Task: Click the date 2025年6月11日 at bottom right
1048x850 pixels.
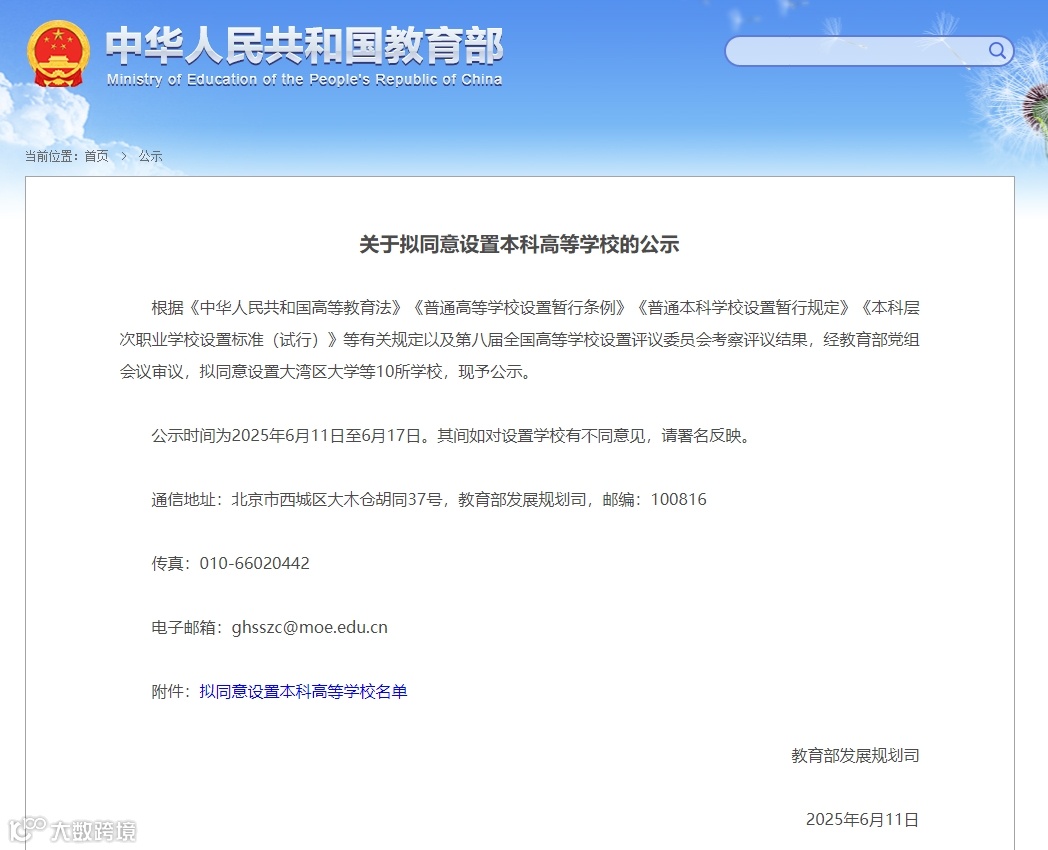Action: [862, 820]
